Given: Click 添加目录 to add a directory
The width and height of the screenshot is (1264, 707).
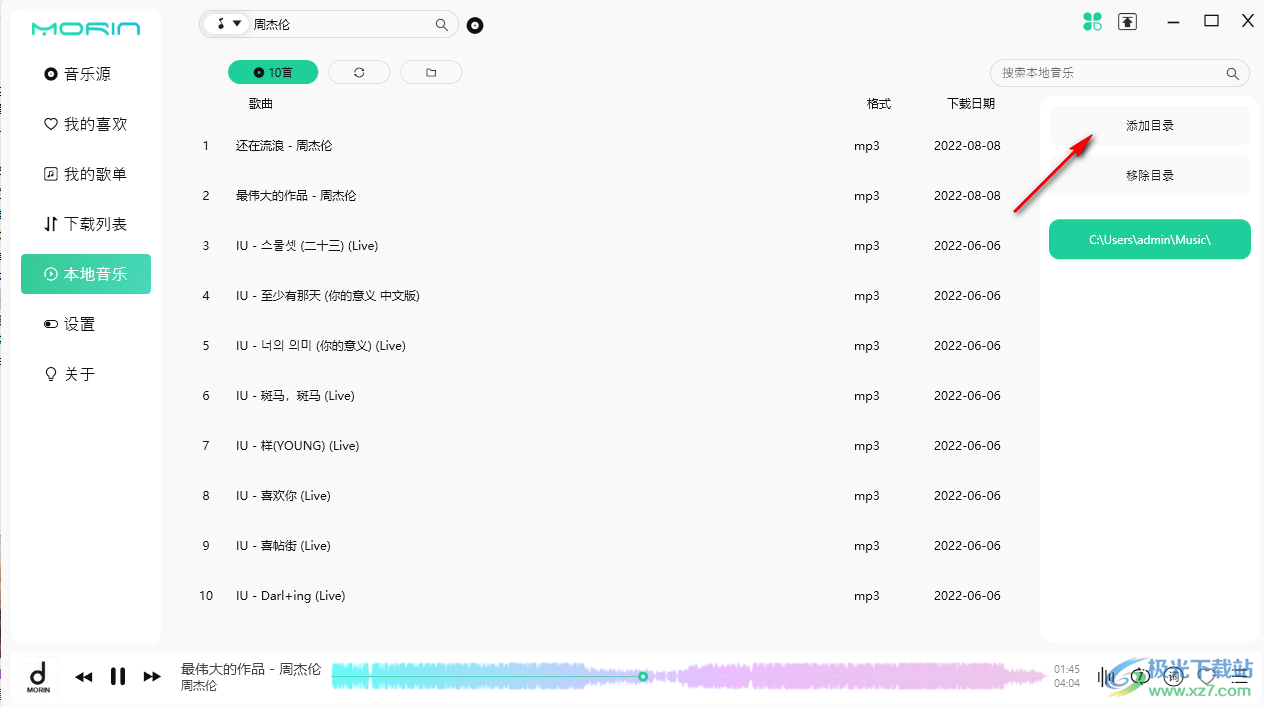Looking at the screenshot, I should coord(1148,125).
